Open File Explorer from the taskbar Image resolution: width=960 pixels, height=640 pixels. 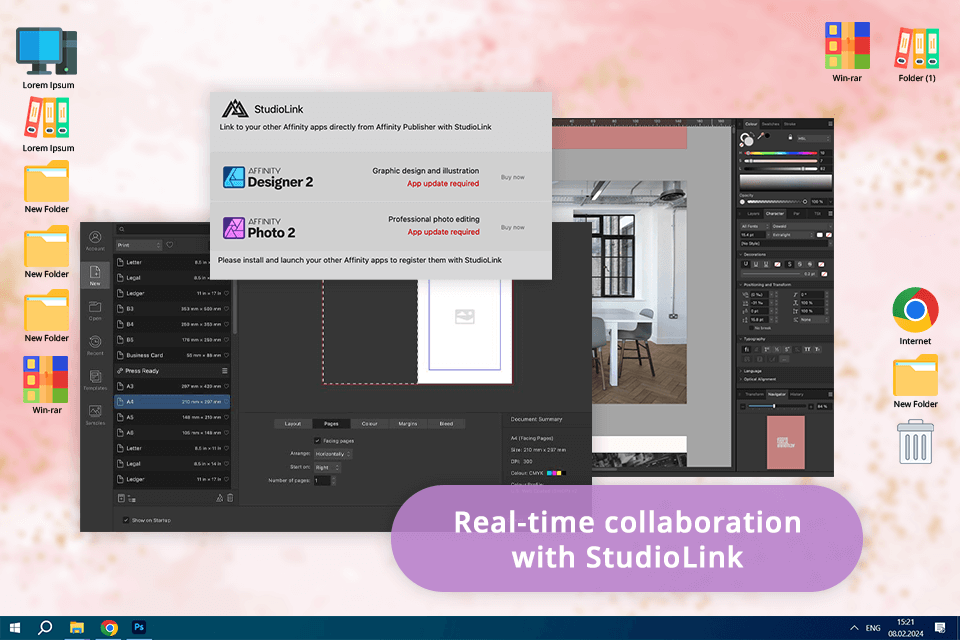(x=77, y=627)
